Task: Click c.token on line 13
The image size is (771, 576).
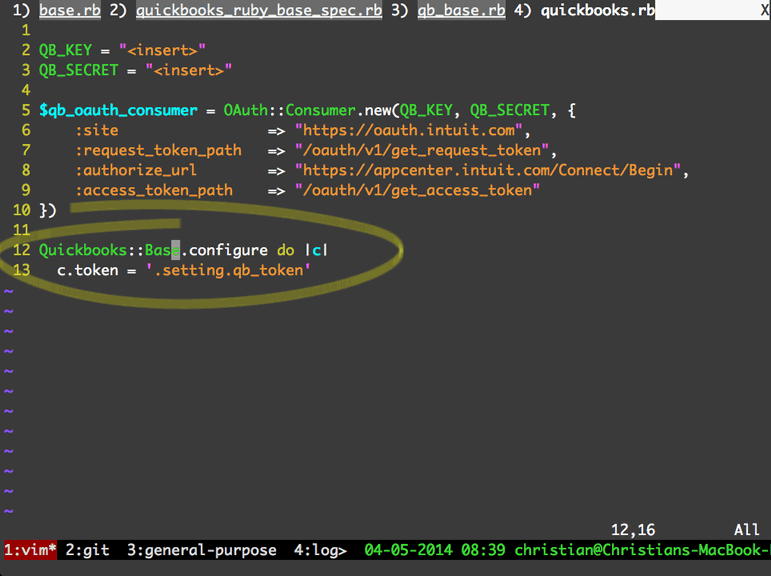Action: (x=88, y=271)
